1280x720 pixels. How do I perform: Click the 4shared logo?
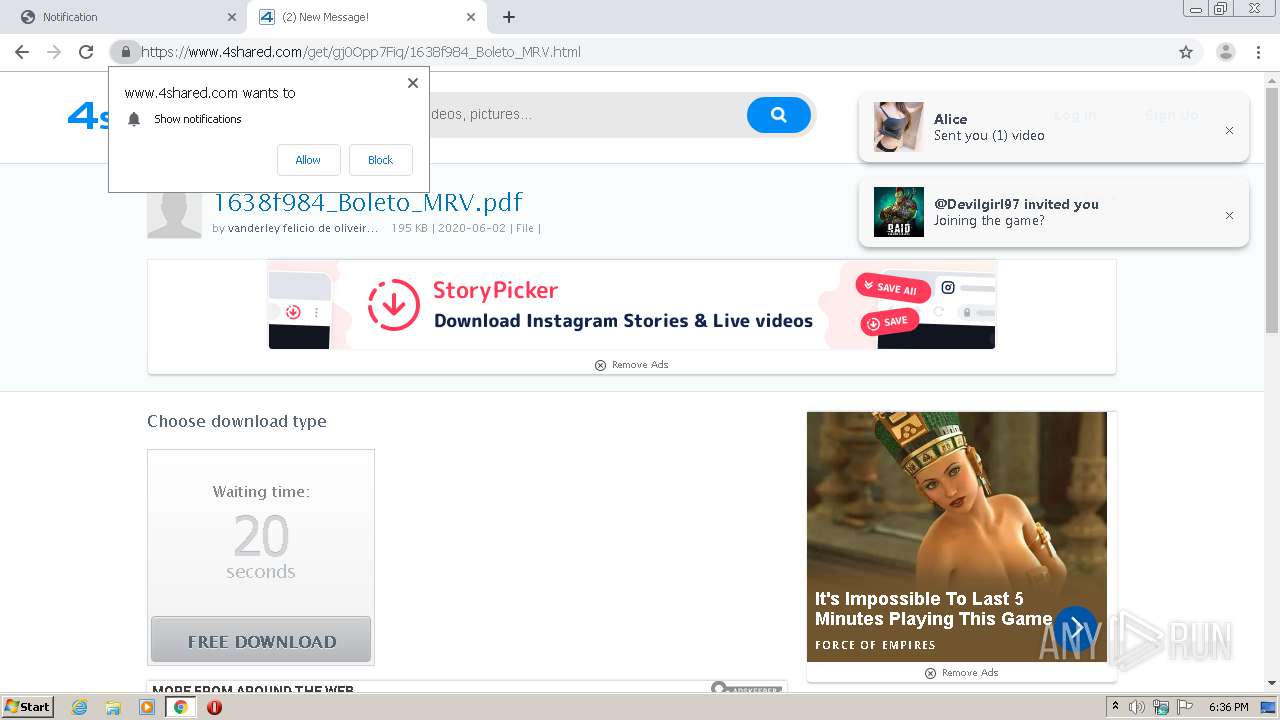(x=88, y=116)
